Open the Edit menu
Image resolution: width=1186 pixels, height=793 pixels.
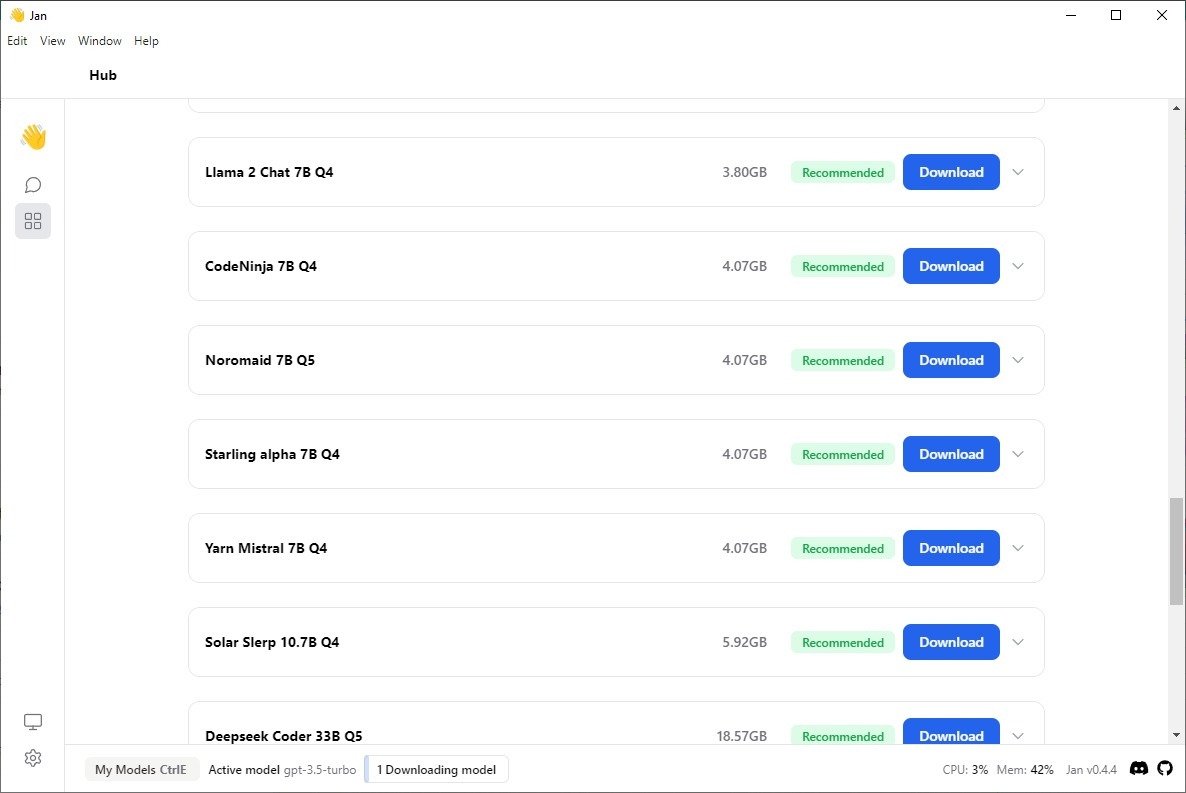17,41
